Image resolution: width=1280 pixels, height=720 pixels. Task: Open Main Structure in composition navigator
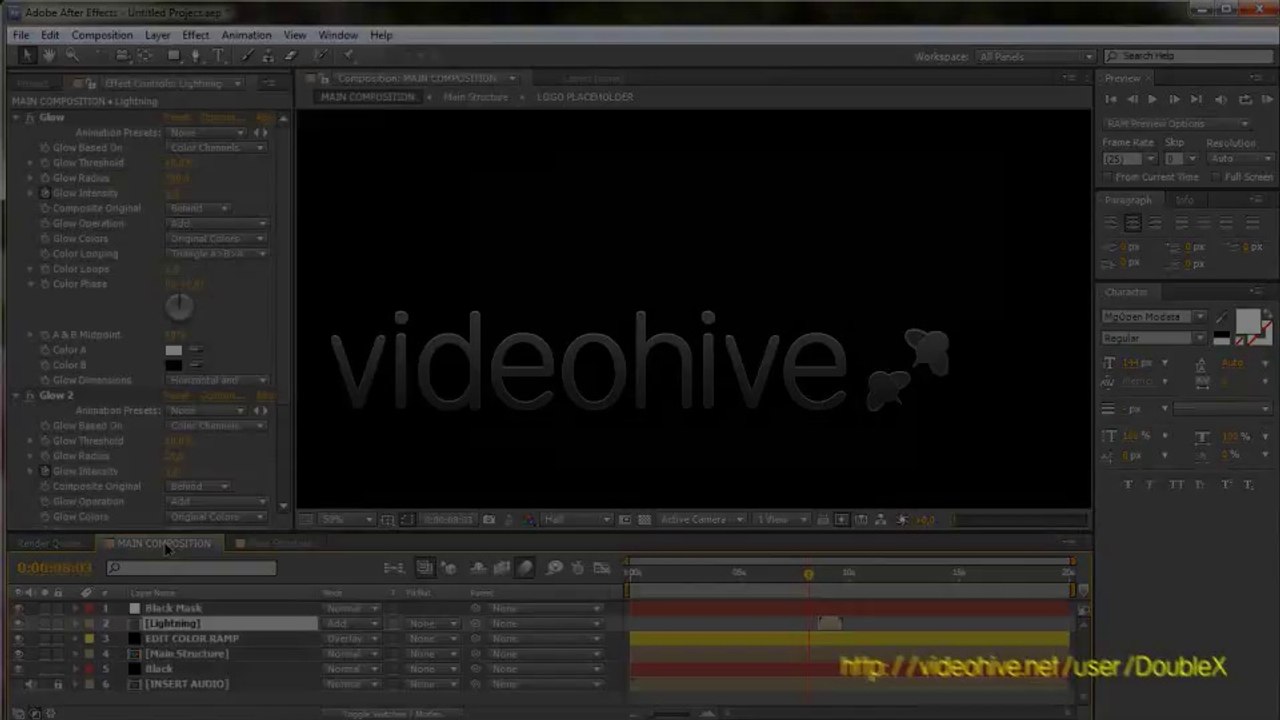[x=476, y=97]
